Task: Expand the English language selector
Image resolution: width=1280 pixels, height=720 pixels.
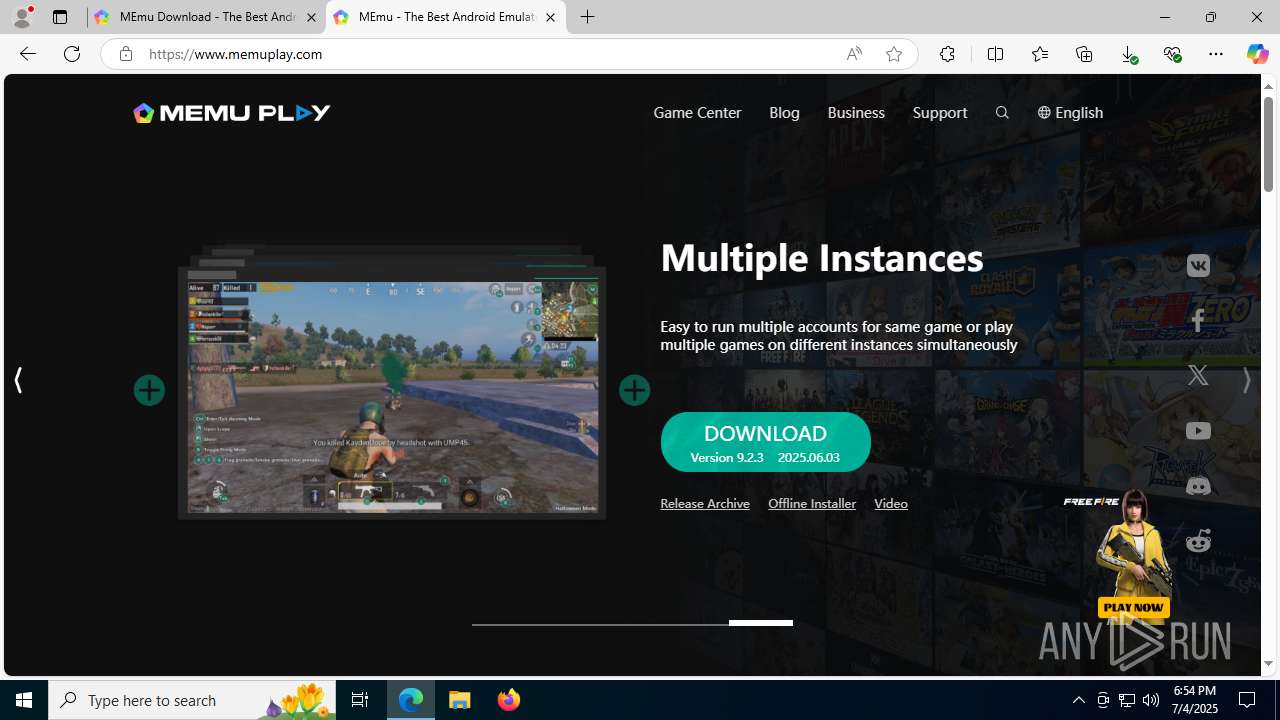Action: [x=1070, y=113]
